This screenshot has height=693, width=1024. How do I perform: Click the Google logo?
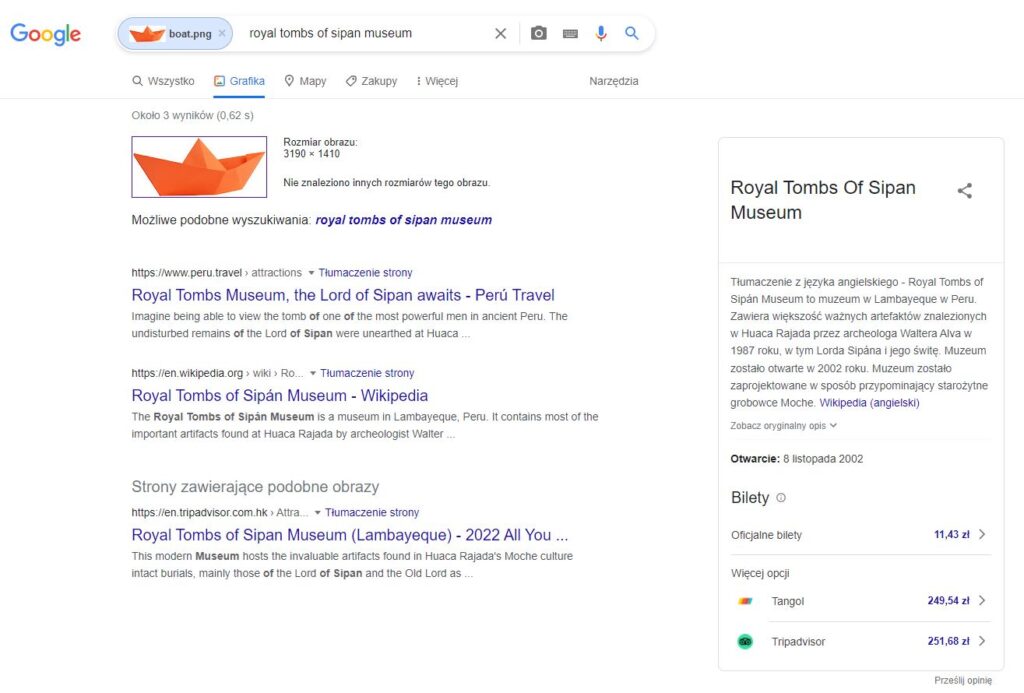tap(45, 33)
